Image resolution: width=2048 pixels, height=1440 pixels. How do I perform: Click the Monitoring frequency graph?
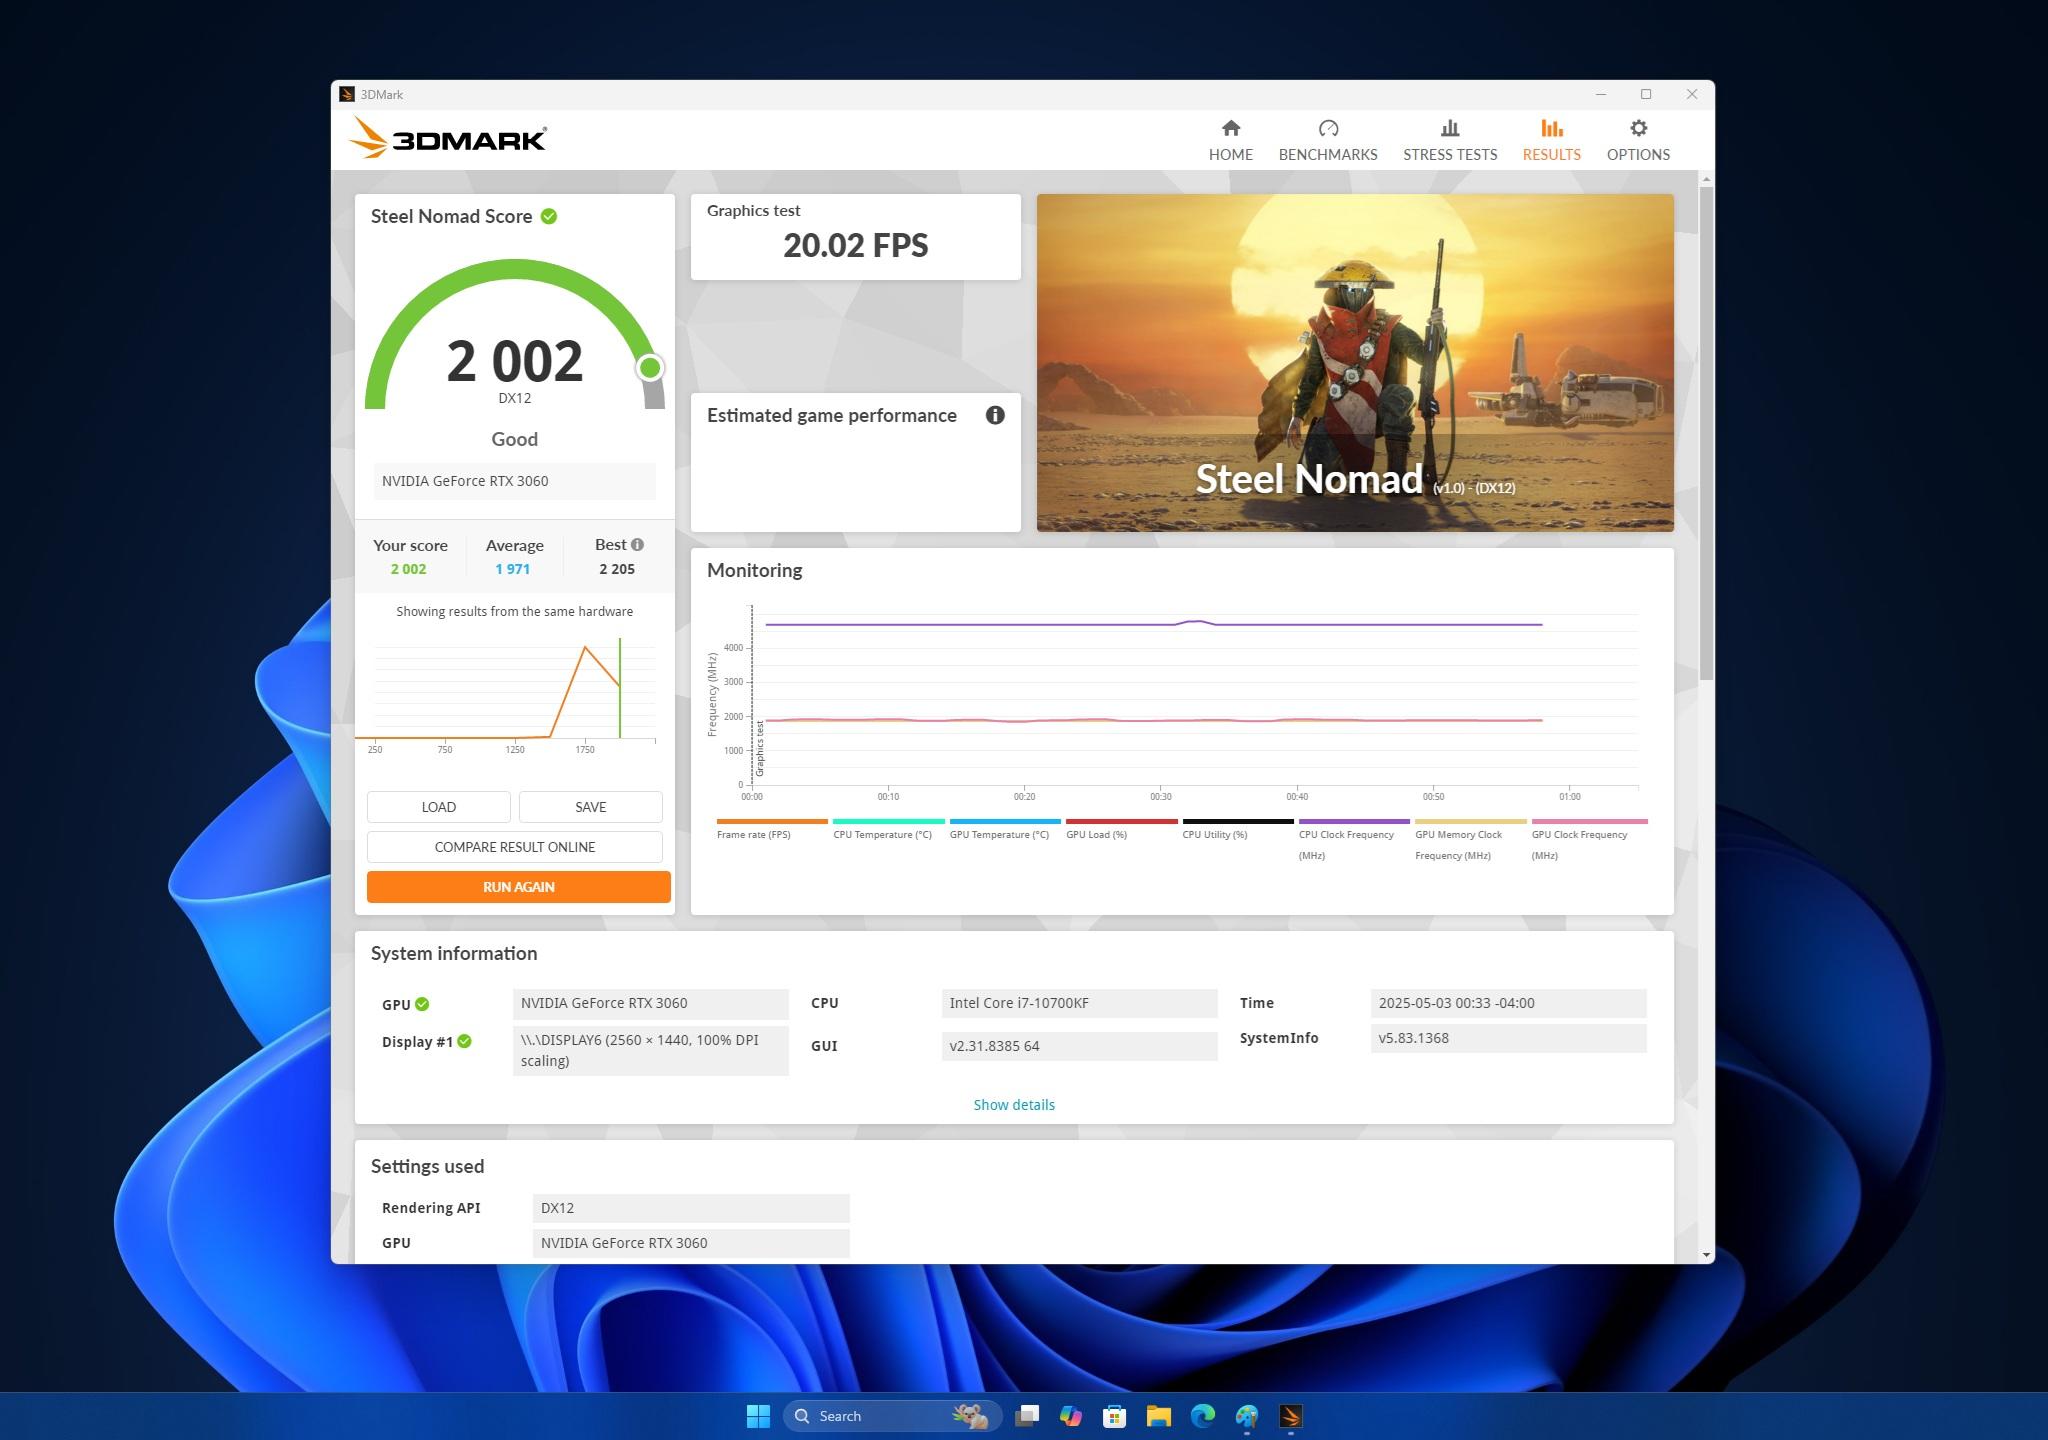(1180, 700)
